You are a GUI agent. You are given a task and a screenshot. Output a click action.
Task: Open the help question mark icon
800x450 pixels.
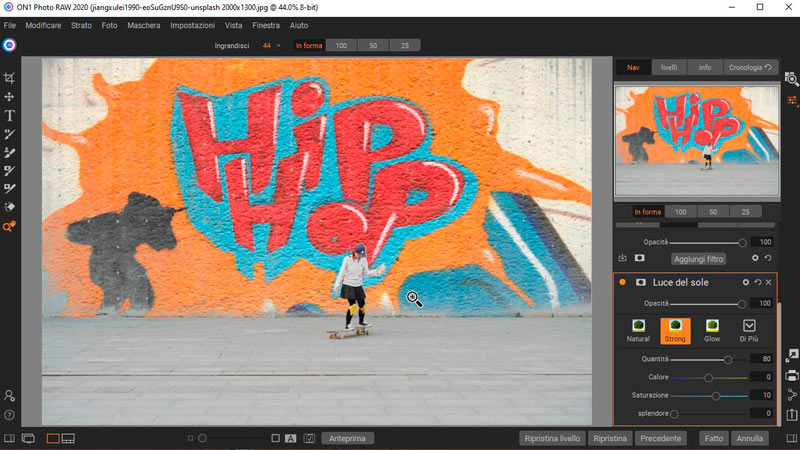click(x=9, y=415)
